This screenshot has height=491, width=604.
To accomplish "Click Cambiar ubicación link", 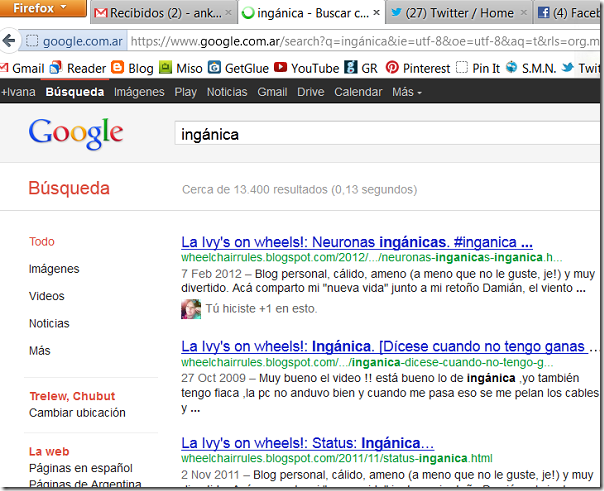I will [77, 413].
